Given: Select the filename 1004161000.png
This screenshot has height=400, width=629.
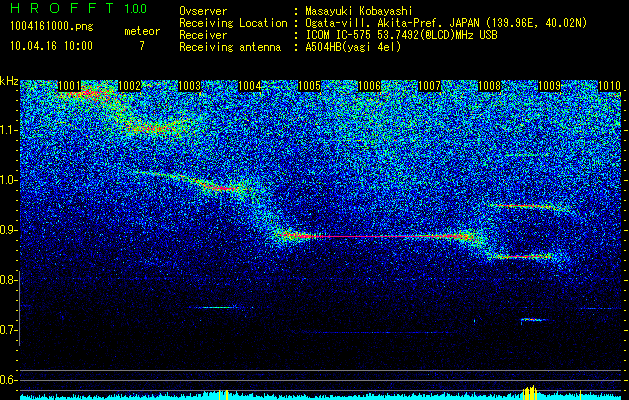Looking at the screenshot, I should (51, 27).
